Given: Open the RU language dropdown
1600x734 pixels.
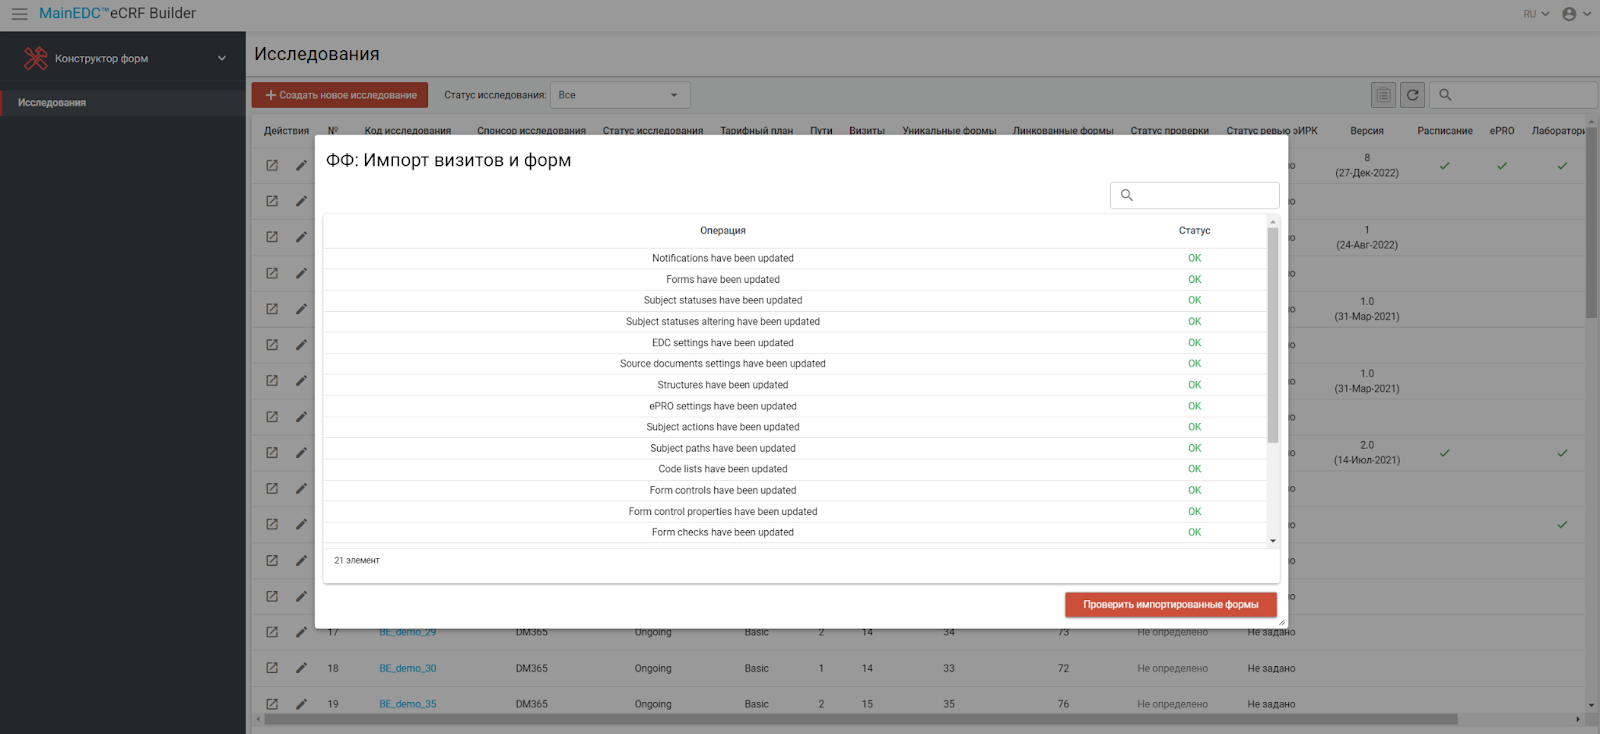Looking at the screenshot, I should pos(1536,14).
